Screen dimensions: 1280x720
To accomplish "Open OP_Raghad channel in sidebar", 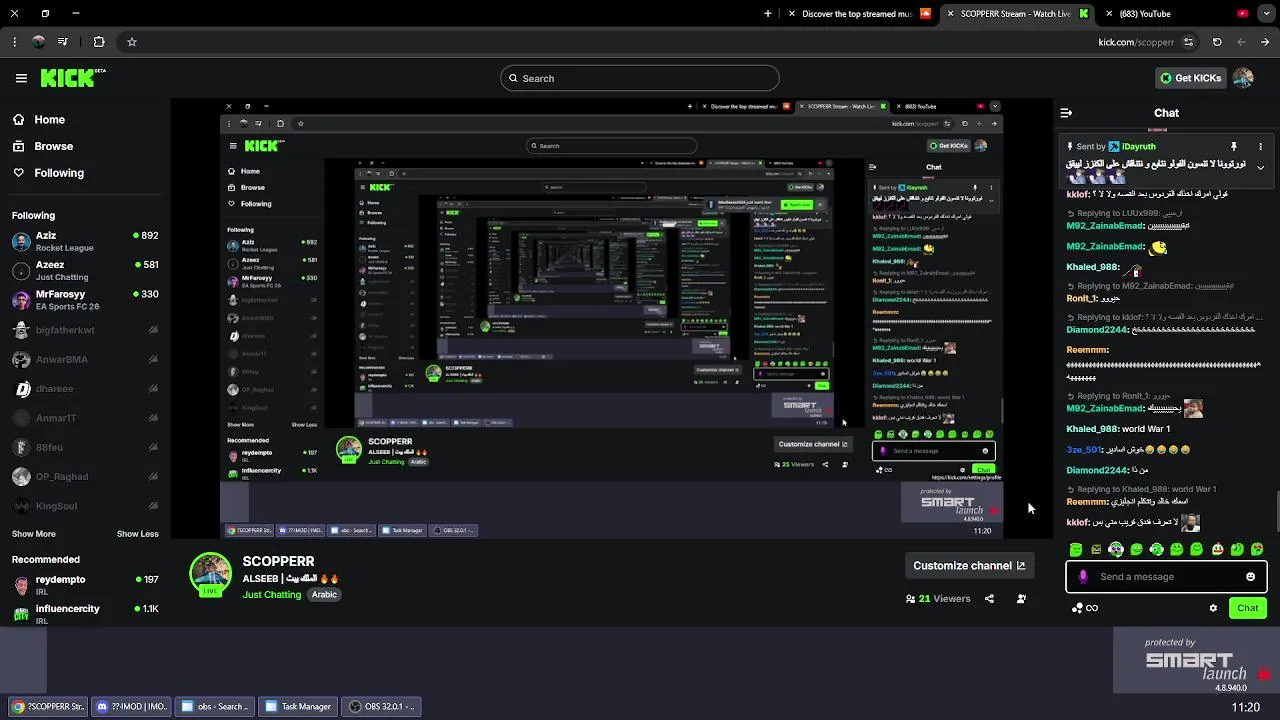I will coord(85,477).
